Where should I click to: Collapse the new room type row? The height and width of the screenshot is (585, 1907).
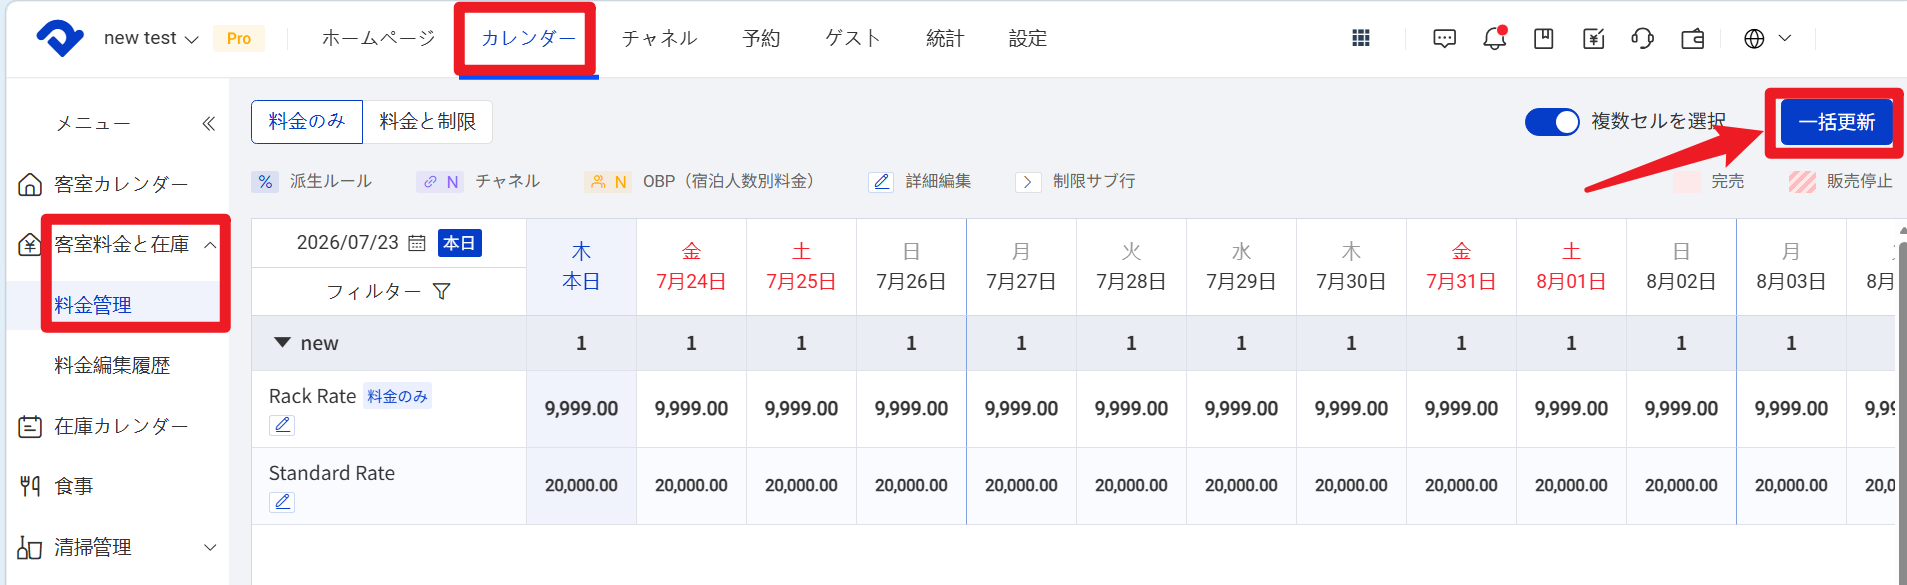pyautogui.click(x=282, y=343)
